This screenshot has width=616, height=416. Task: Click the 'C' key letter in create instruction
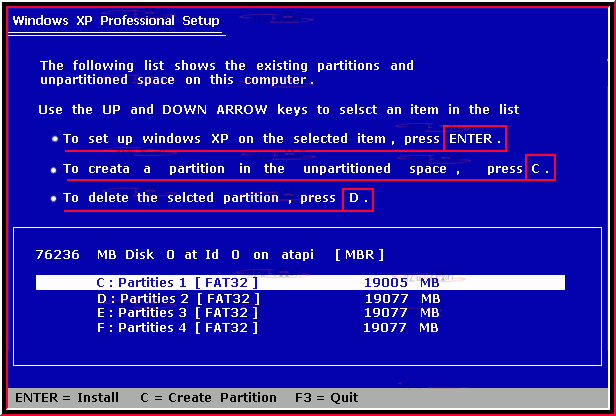(535, 169)
